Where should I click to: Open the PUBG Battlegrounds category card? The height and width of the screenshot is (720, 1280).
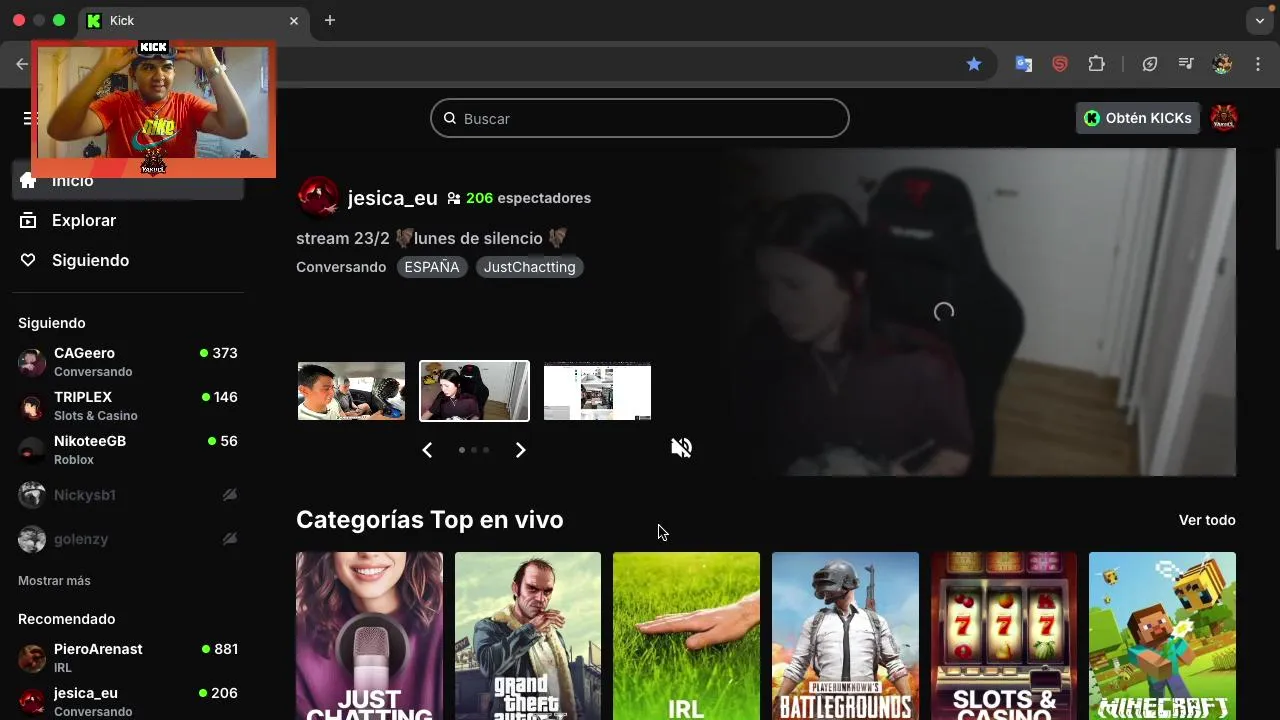(x=845, y=636)
